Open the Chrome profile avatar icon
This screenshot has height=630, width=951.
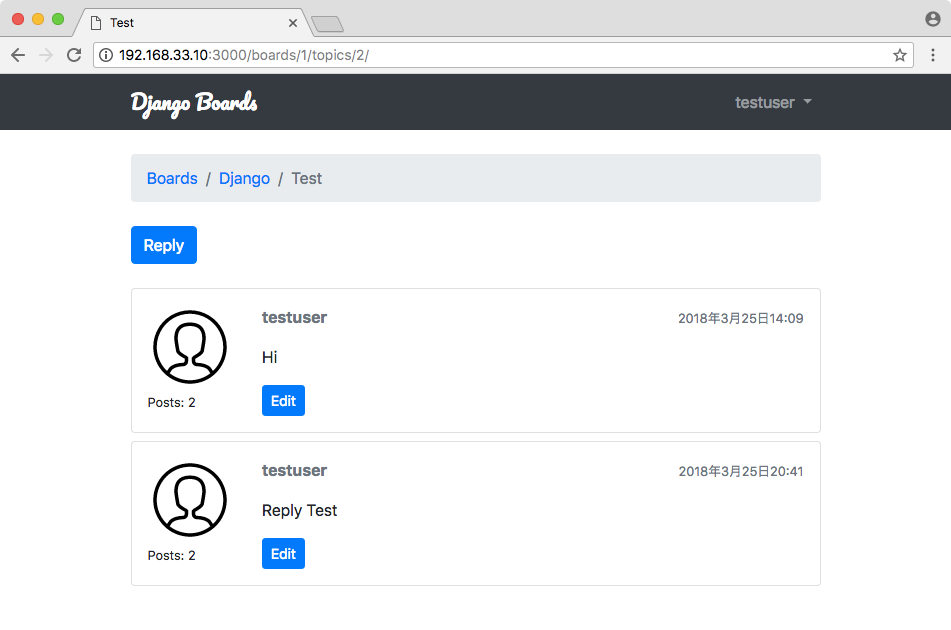pos(933,19)
